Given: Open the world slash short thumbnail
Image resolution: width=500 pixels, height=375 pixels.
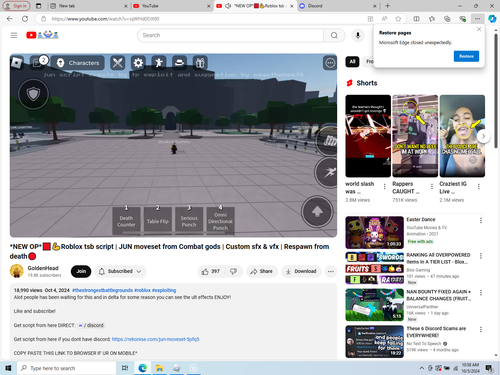Looking at the screenshot, I should point(368,136).
